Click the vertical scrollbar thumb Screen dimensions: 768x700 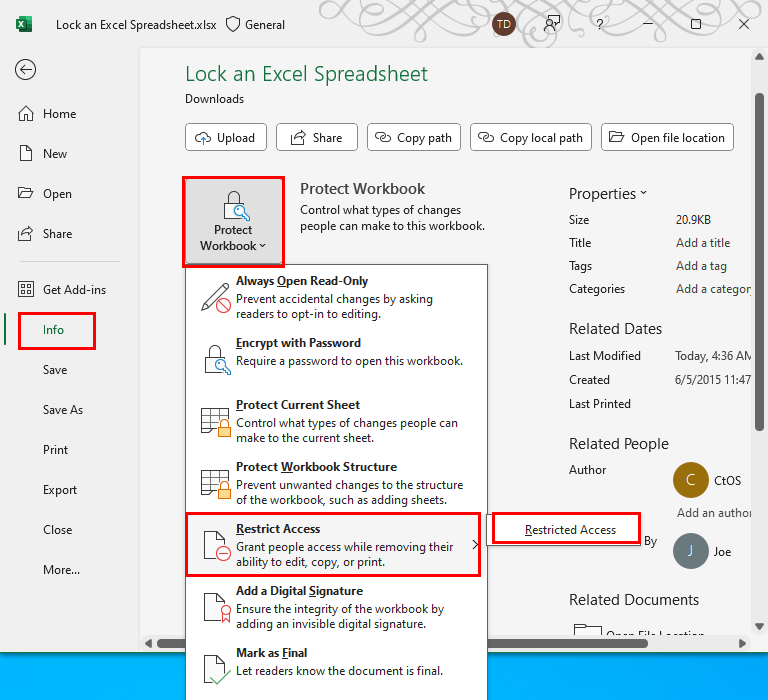759,262
